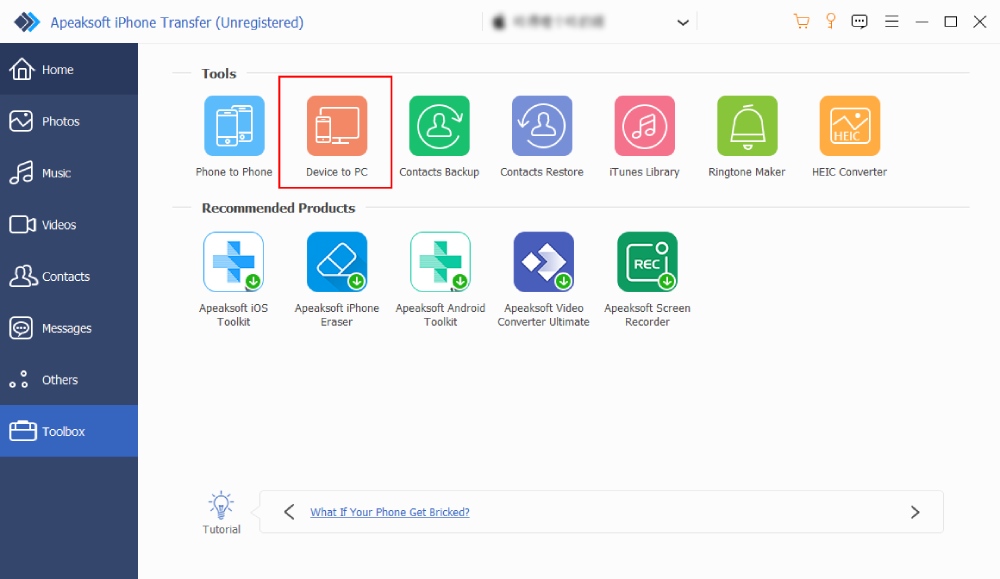Open the Music section
Image resolution: width=1000 pixels, height=579 pixels.
[69, 173]
